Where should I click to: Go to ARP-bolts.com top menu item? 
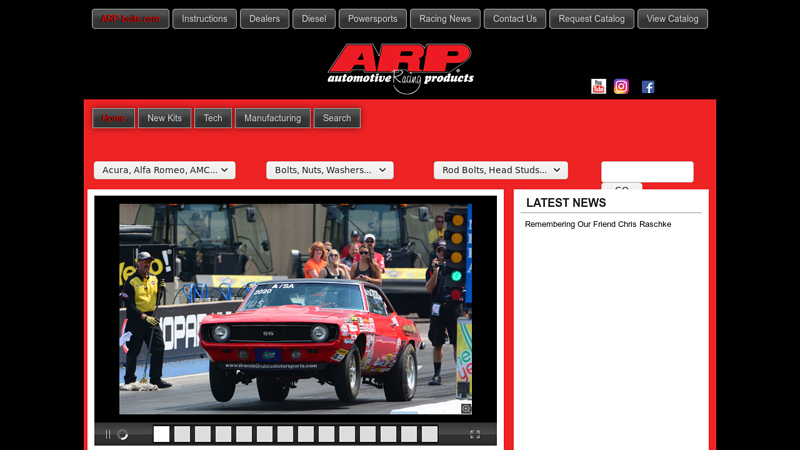click(130, 19)
